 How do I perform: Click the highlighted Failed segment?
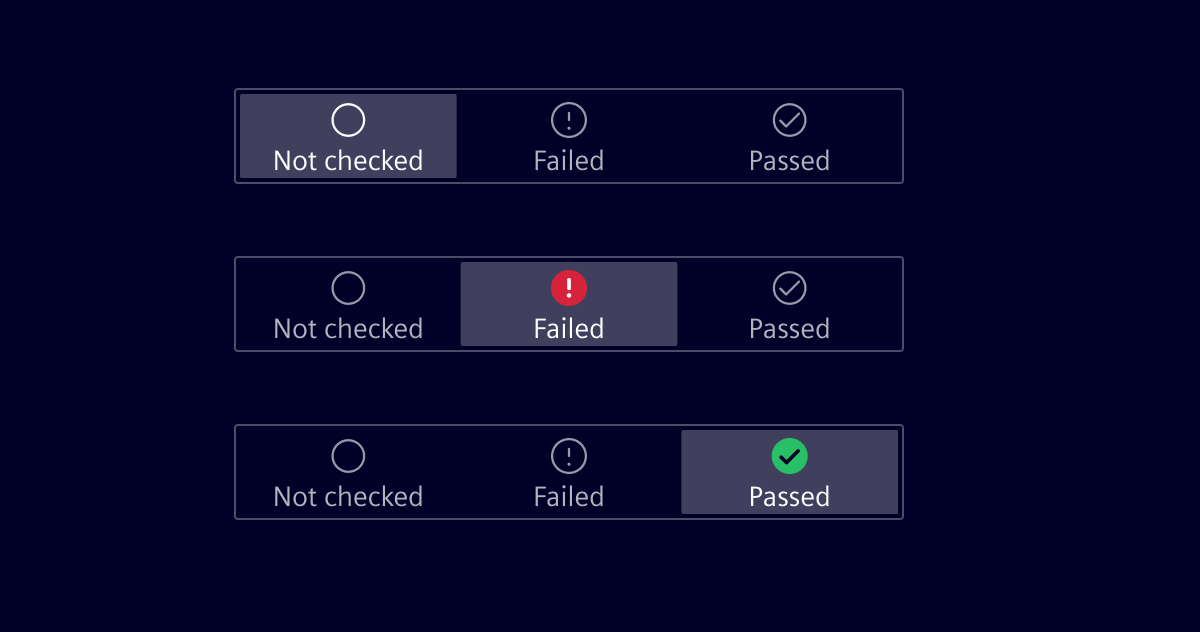(568, 304)
